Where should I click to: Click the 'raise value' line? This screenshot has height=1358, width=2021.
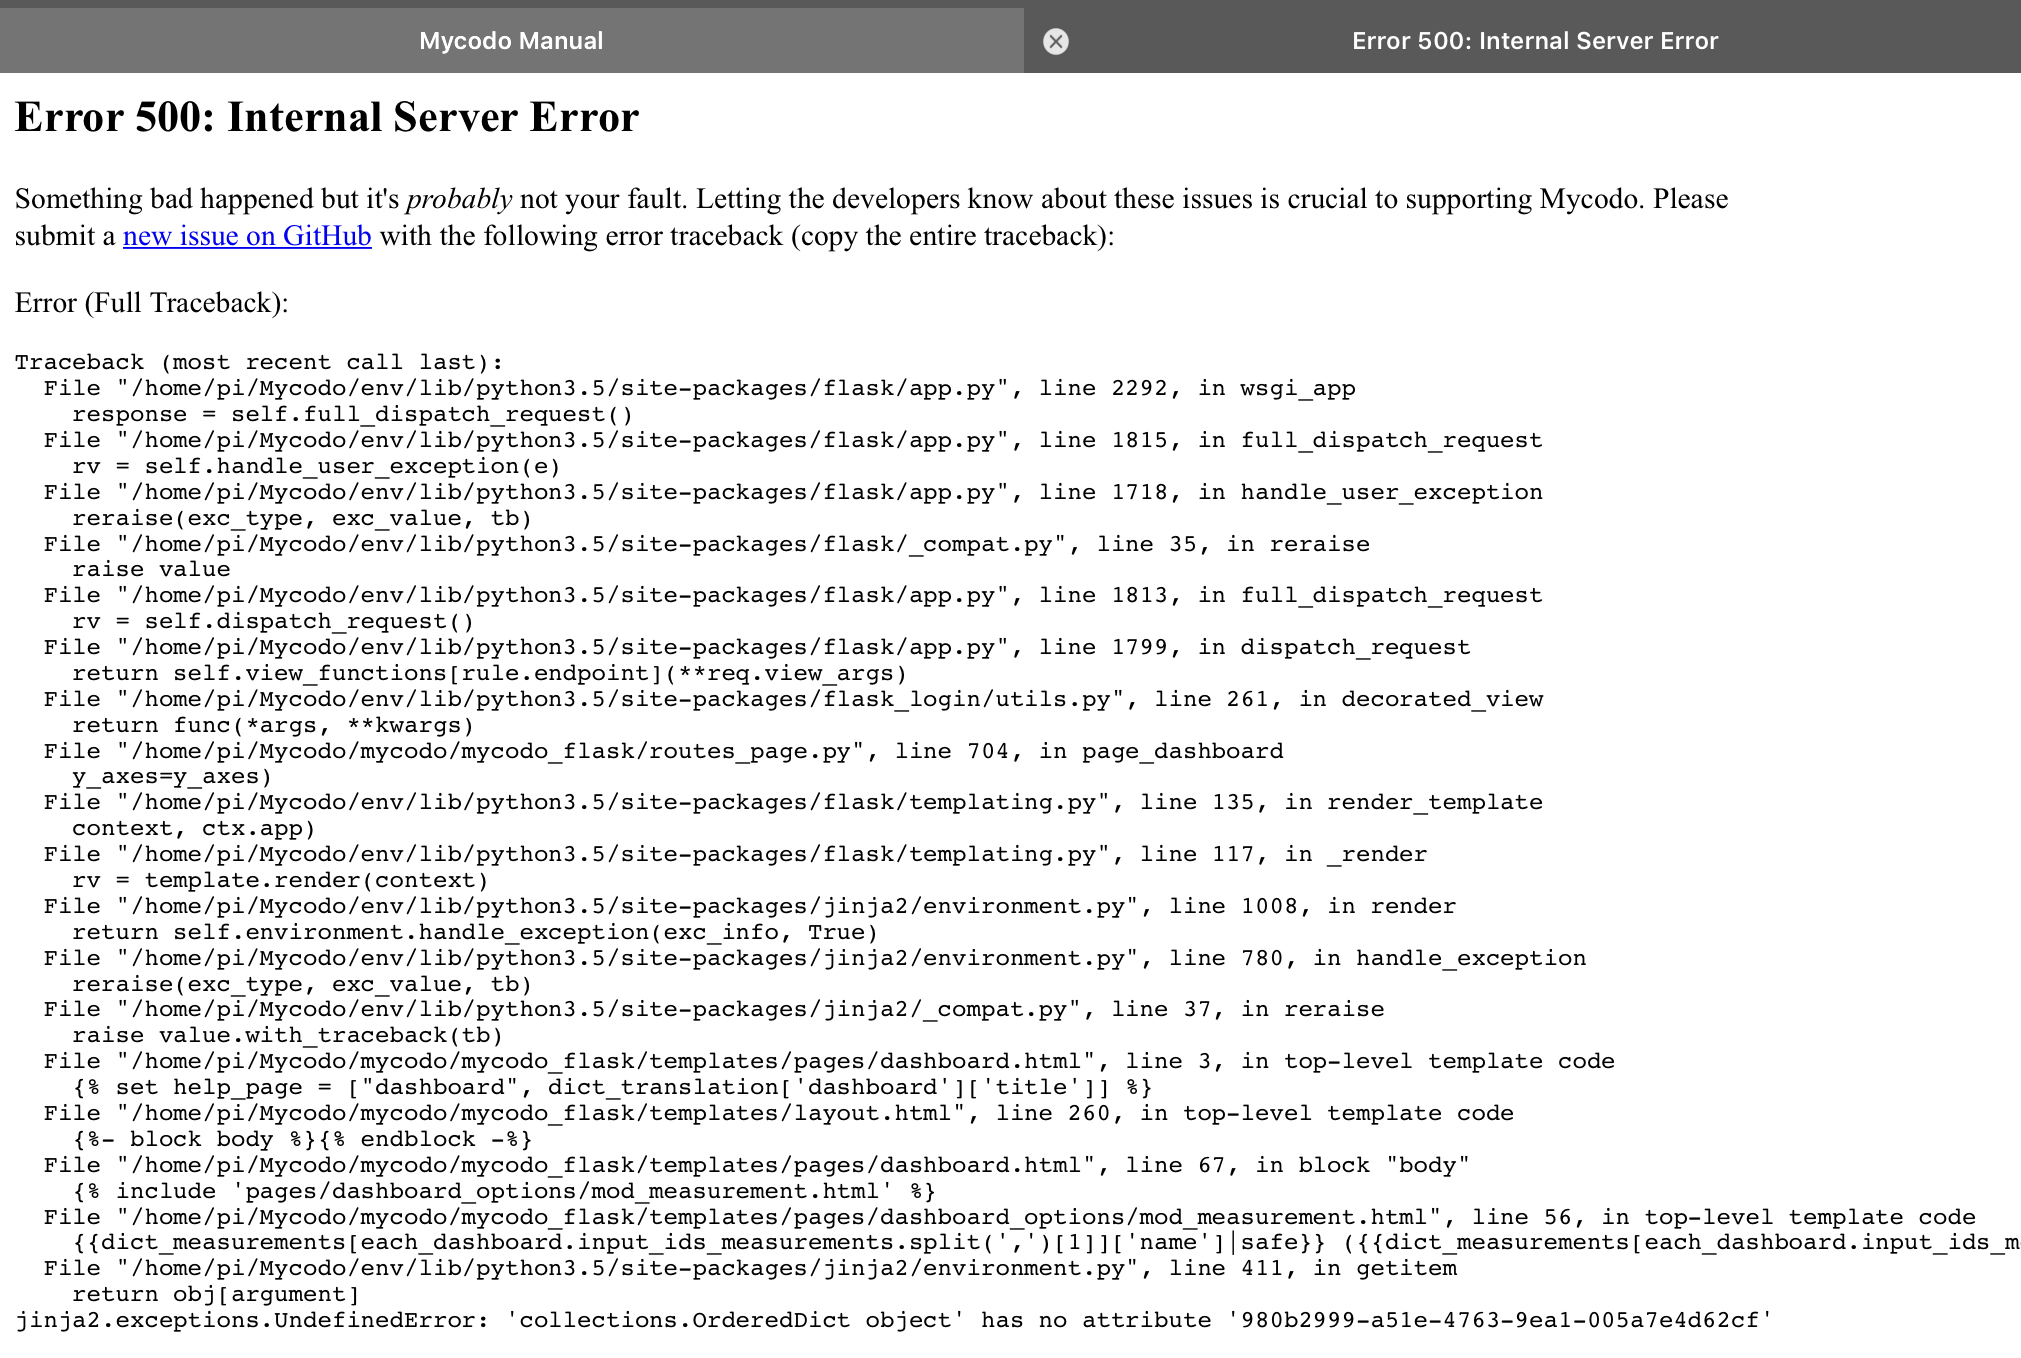[x=151, y=569]
